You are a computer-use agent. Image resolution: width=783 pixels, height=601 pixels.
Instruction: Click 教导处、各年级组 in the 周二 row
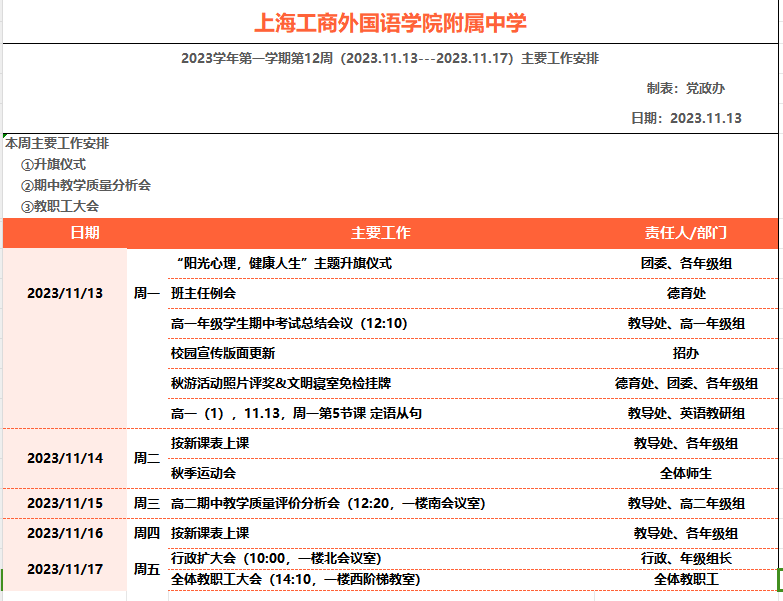pyautogui.click(x=686, y=443)
